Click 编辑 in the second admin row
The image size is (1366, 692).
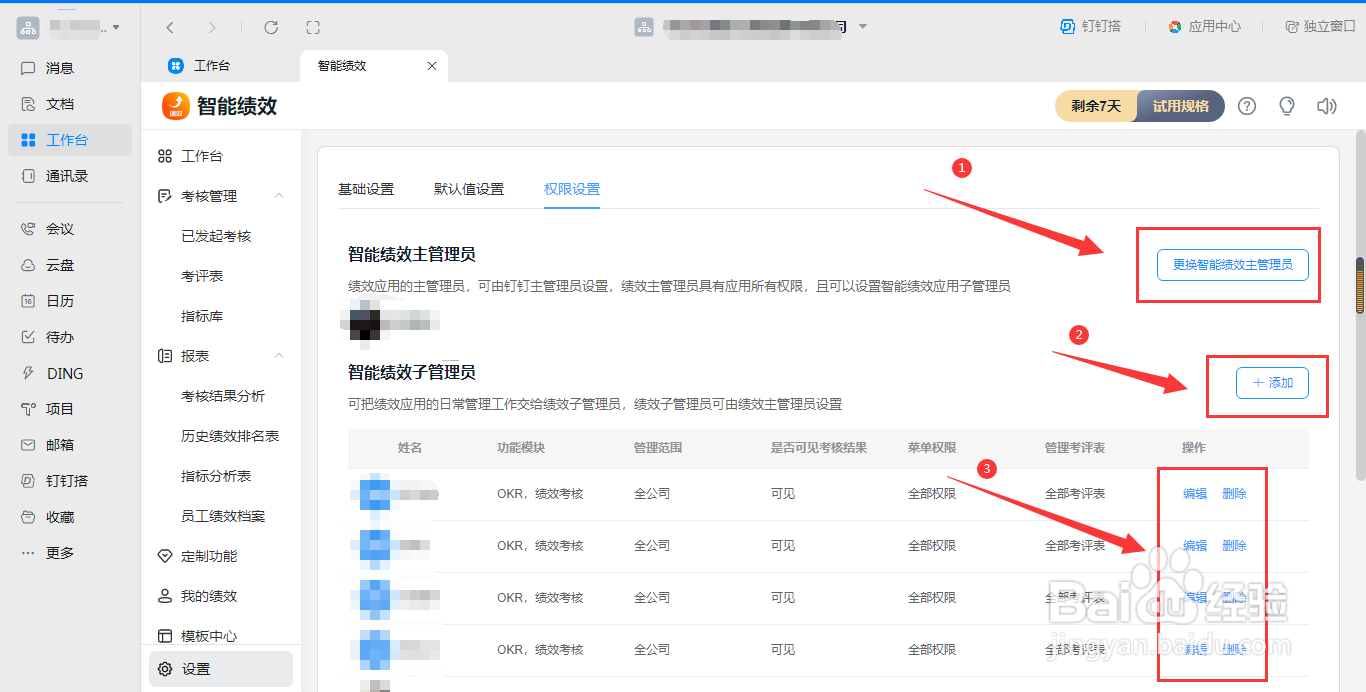click(x=1195, y=546)
